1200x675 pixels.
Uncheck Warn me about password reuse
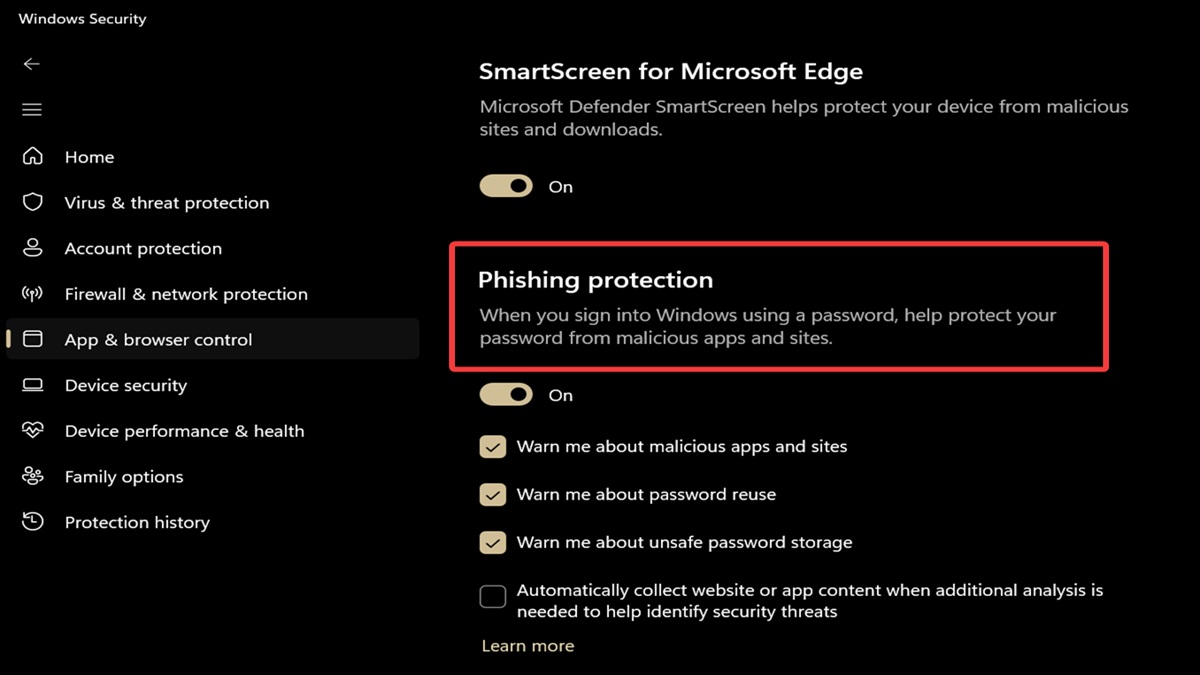click(493, 495)
